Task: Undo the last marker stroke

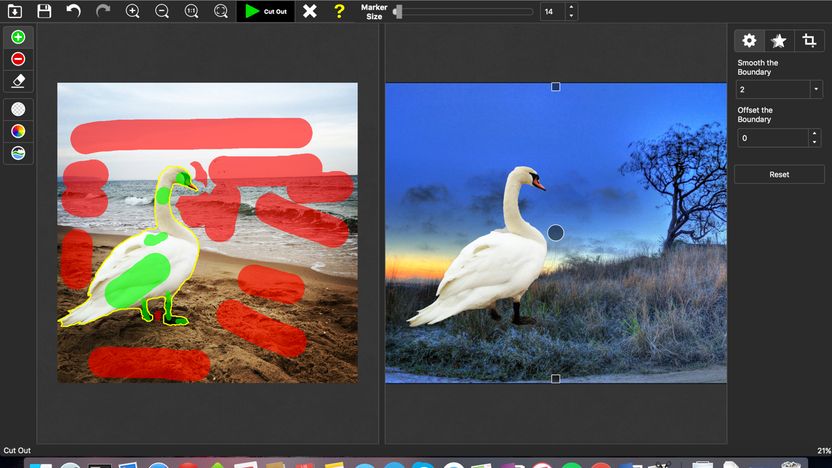Action: click(x=73, y=11)
